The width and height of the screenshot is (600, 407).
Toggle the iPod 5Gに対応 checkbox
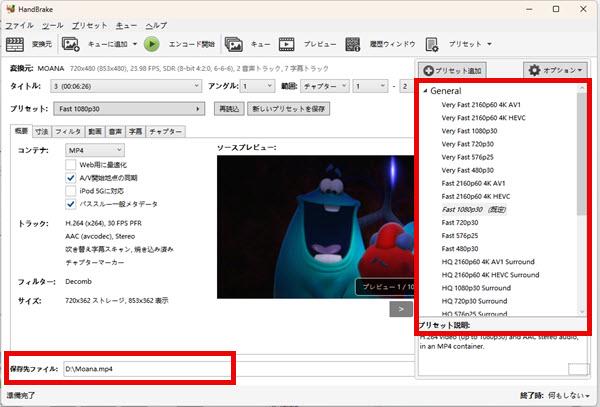pos(71,190)
